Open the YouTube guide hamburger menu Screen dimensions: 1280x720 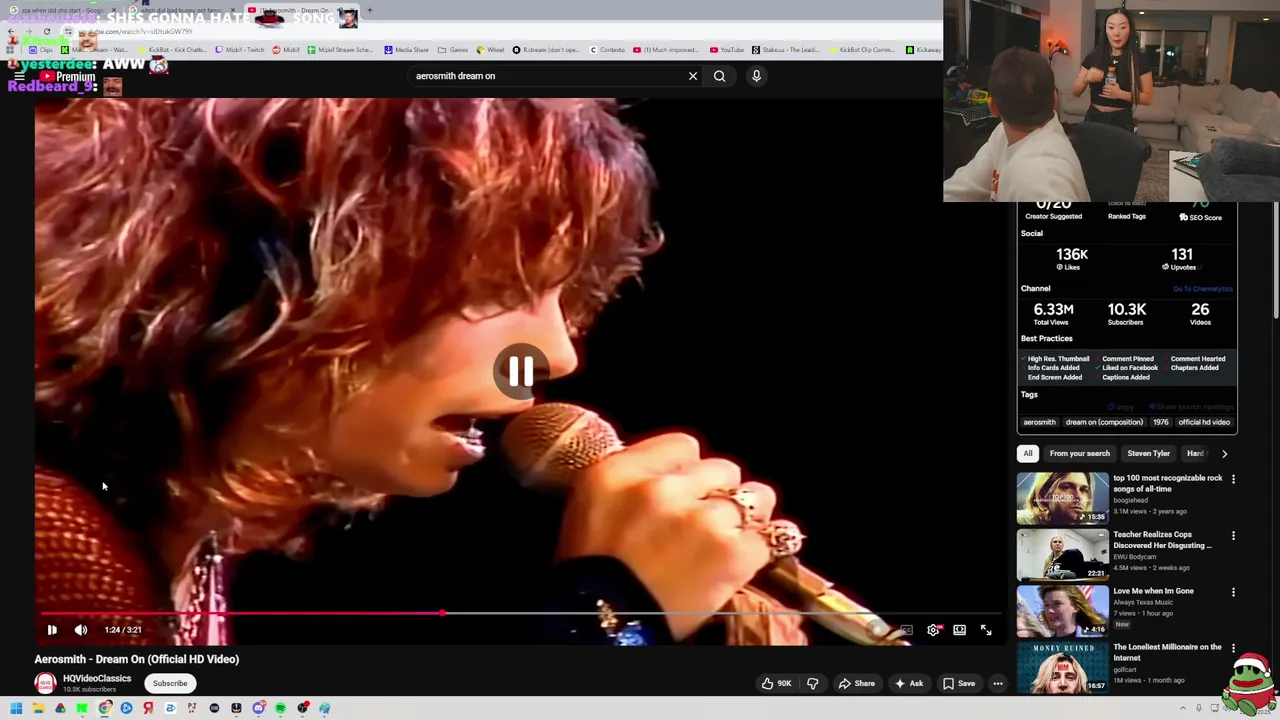click(x=17, y=77)
